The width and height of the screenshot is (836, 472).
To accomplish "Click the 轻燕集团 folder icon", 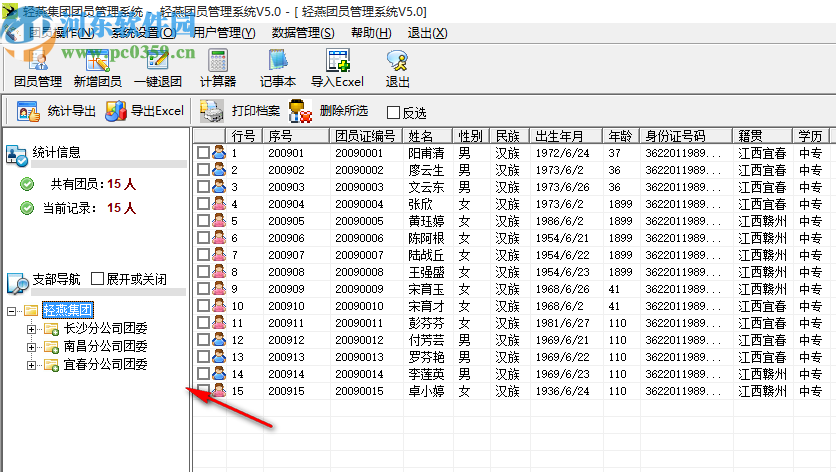I will pyautogui.click(x=31, y=310).
